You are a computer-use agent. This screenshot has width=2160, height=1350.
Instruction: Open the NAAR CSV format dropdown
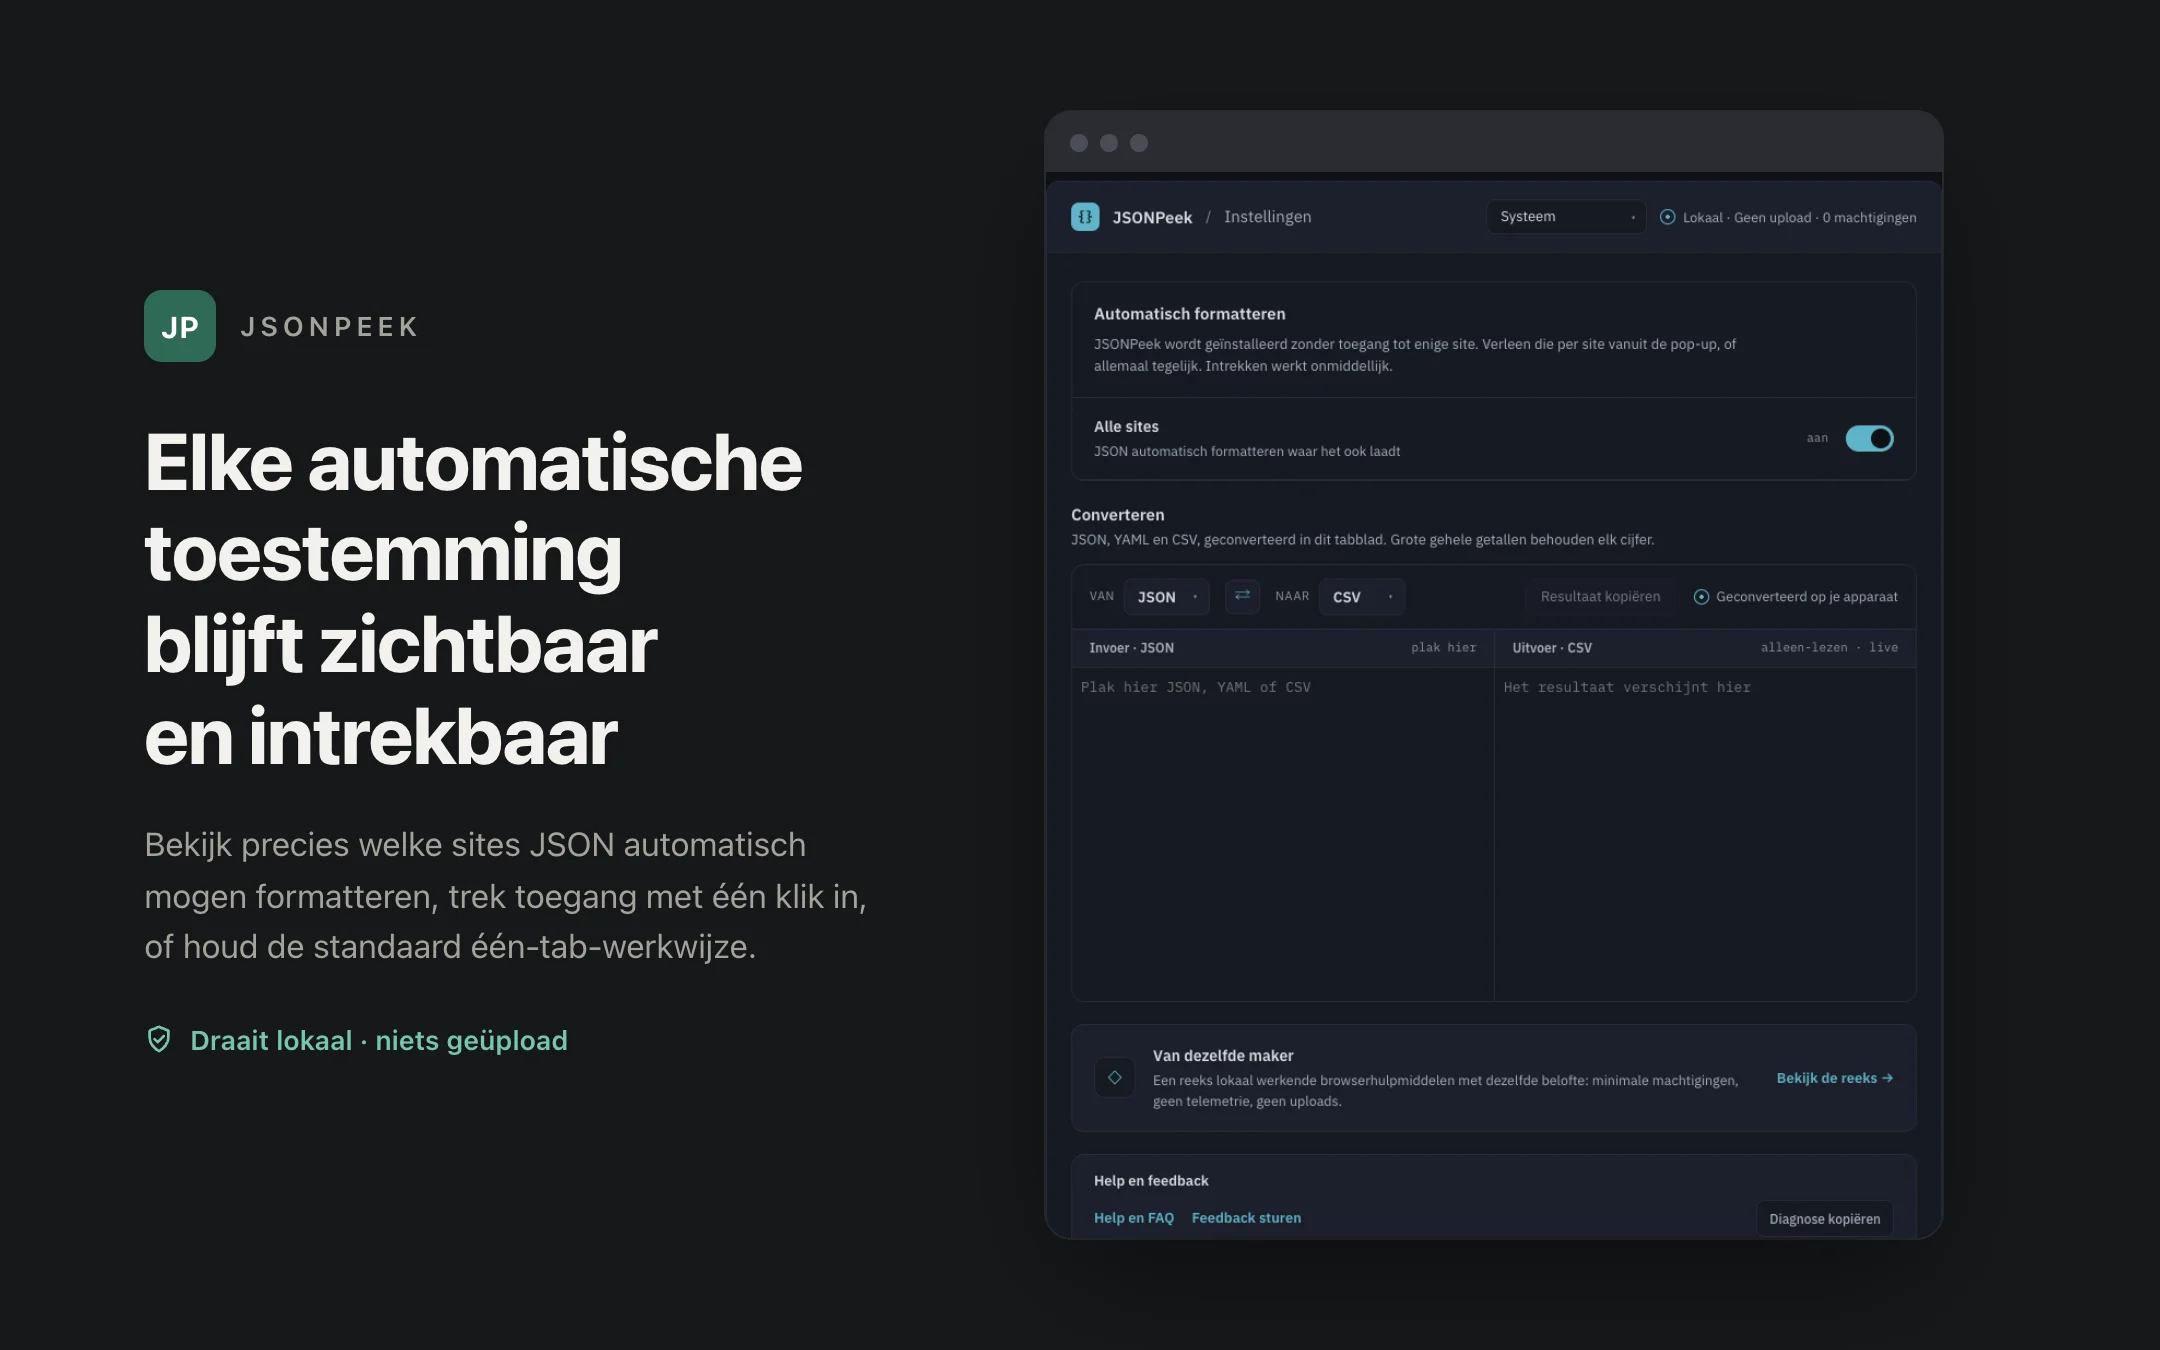pos(1362,597)
